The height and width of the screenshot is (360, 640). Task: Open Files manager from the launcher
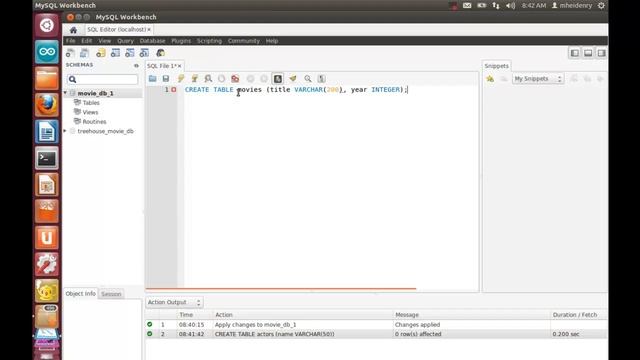(x=47, y=78)
